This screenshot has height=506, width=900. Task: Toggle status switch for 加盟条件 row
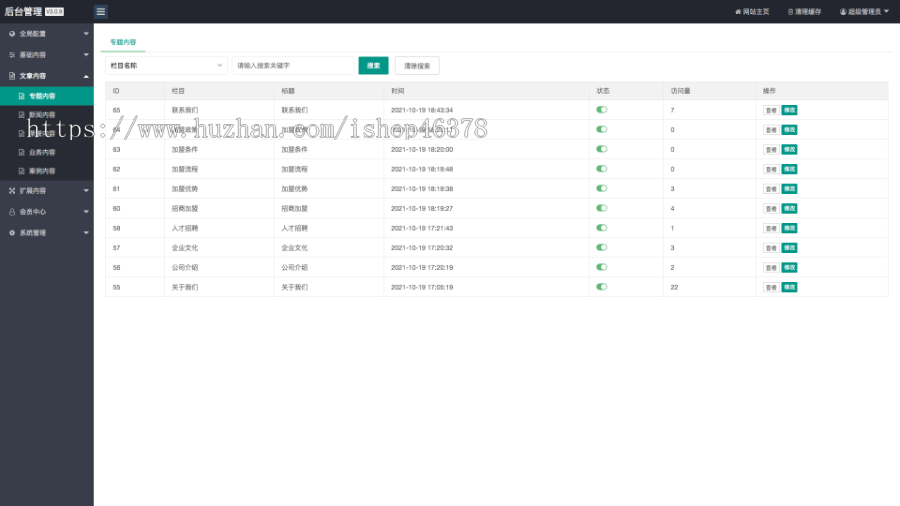(x=602, y=149)
